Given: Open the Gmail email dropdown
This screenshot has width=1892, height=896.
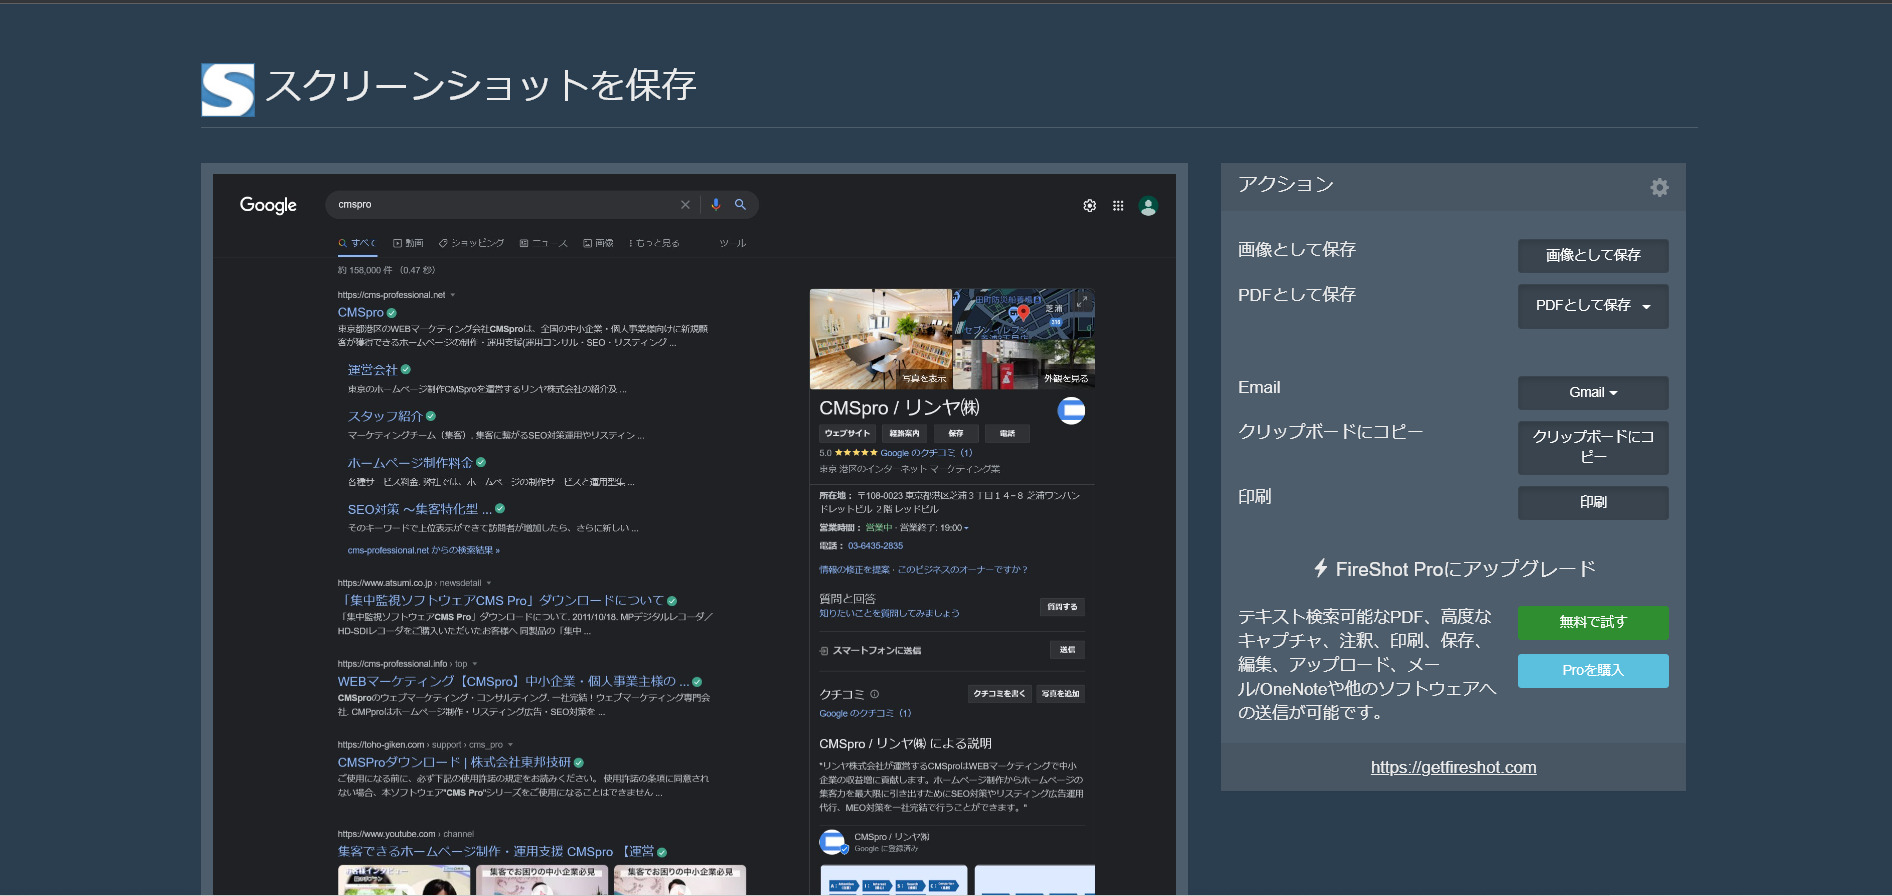Looking at the screenshot, I should click(1593, 392).
